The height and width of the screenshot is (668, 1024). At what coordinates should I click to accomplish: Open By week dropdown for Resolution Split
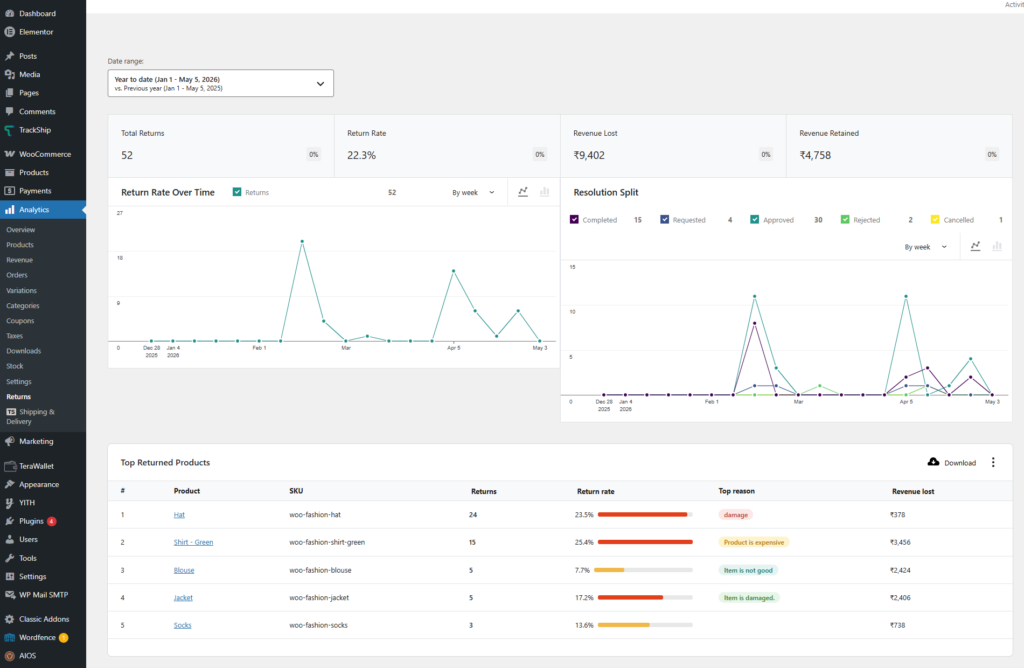click(925, 247)
